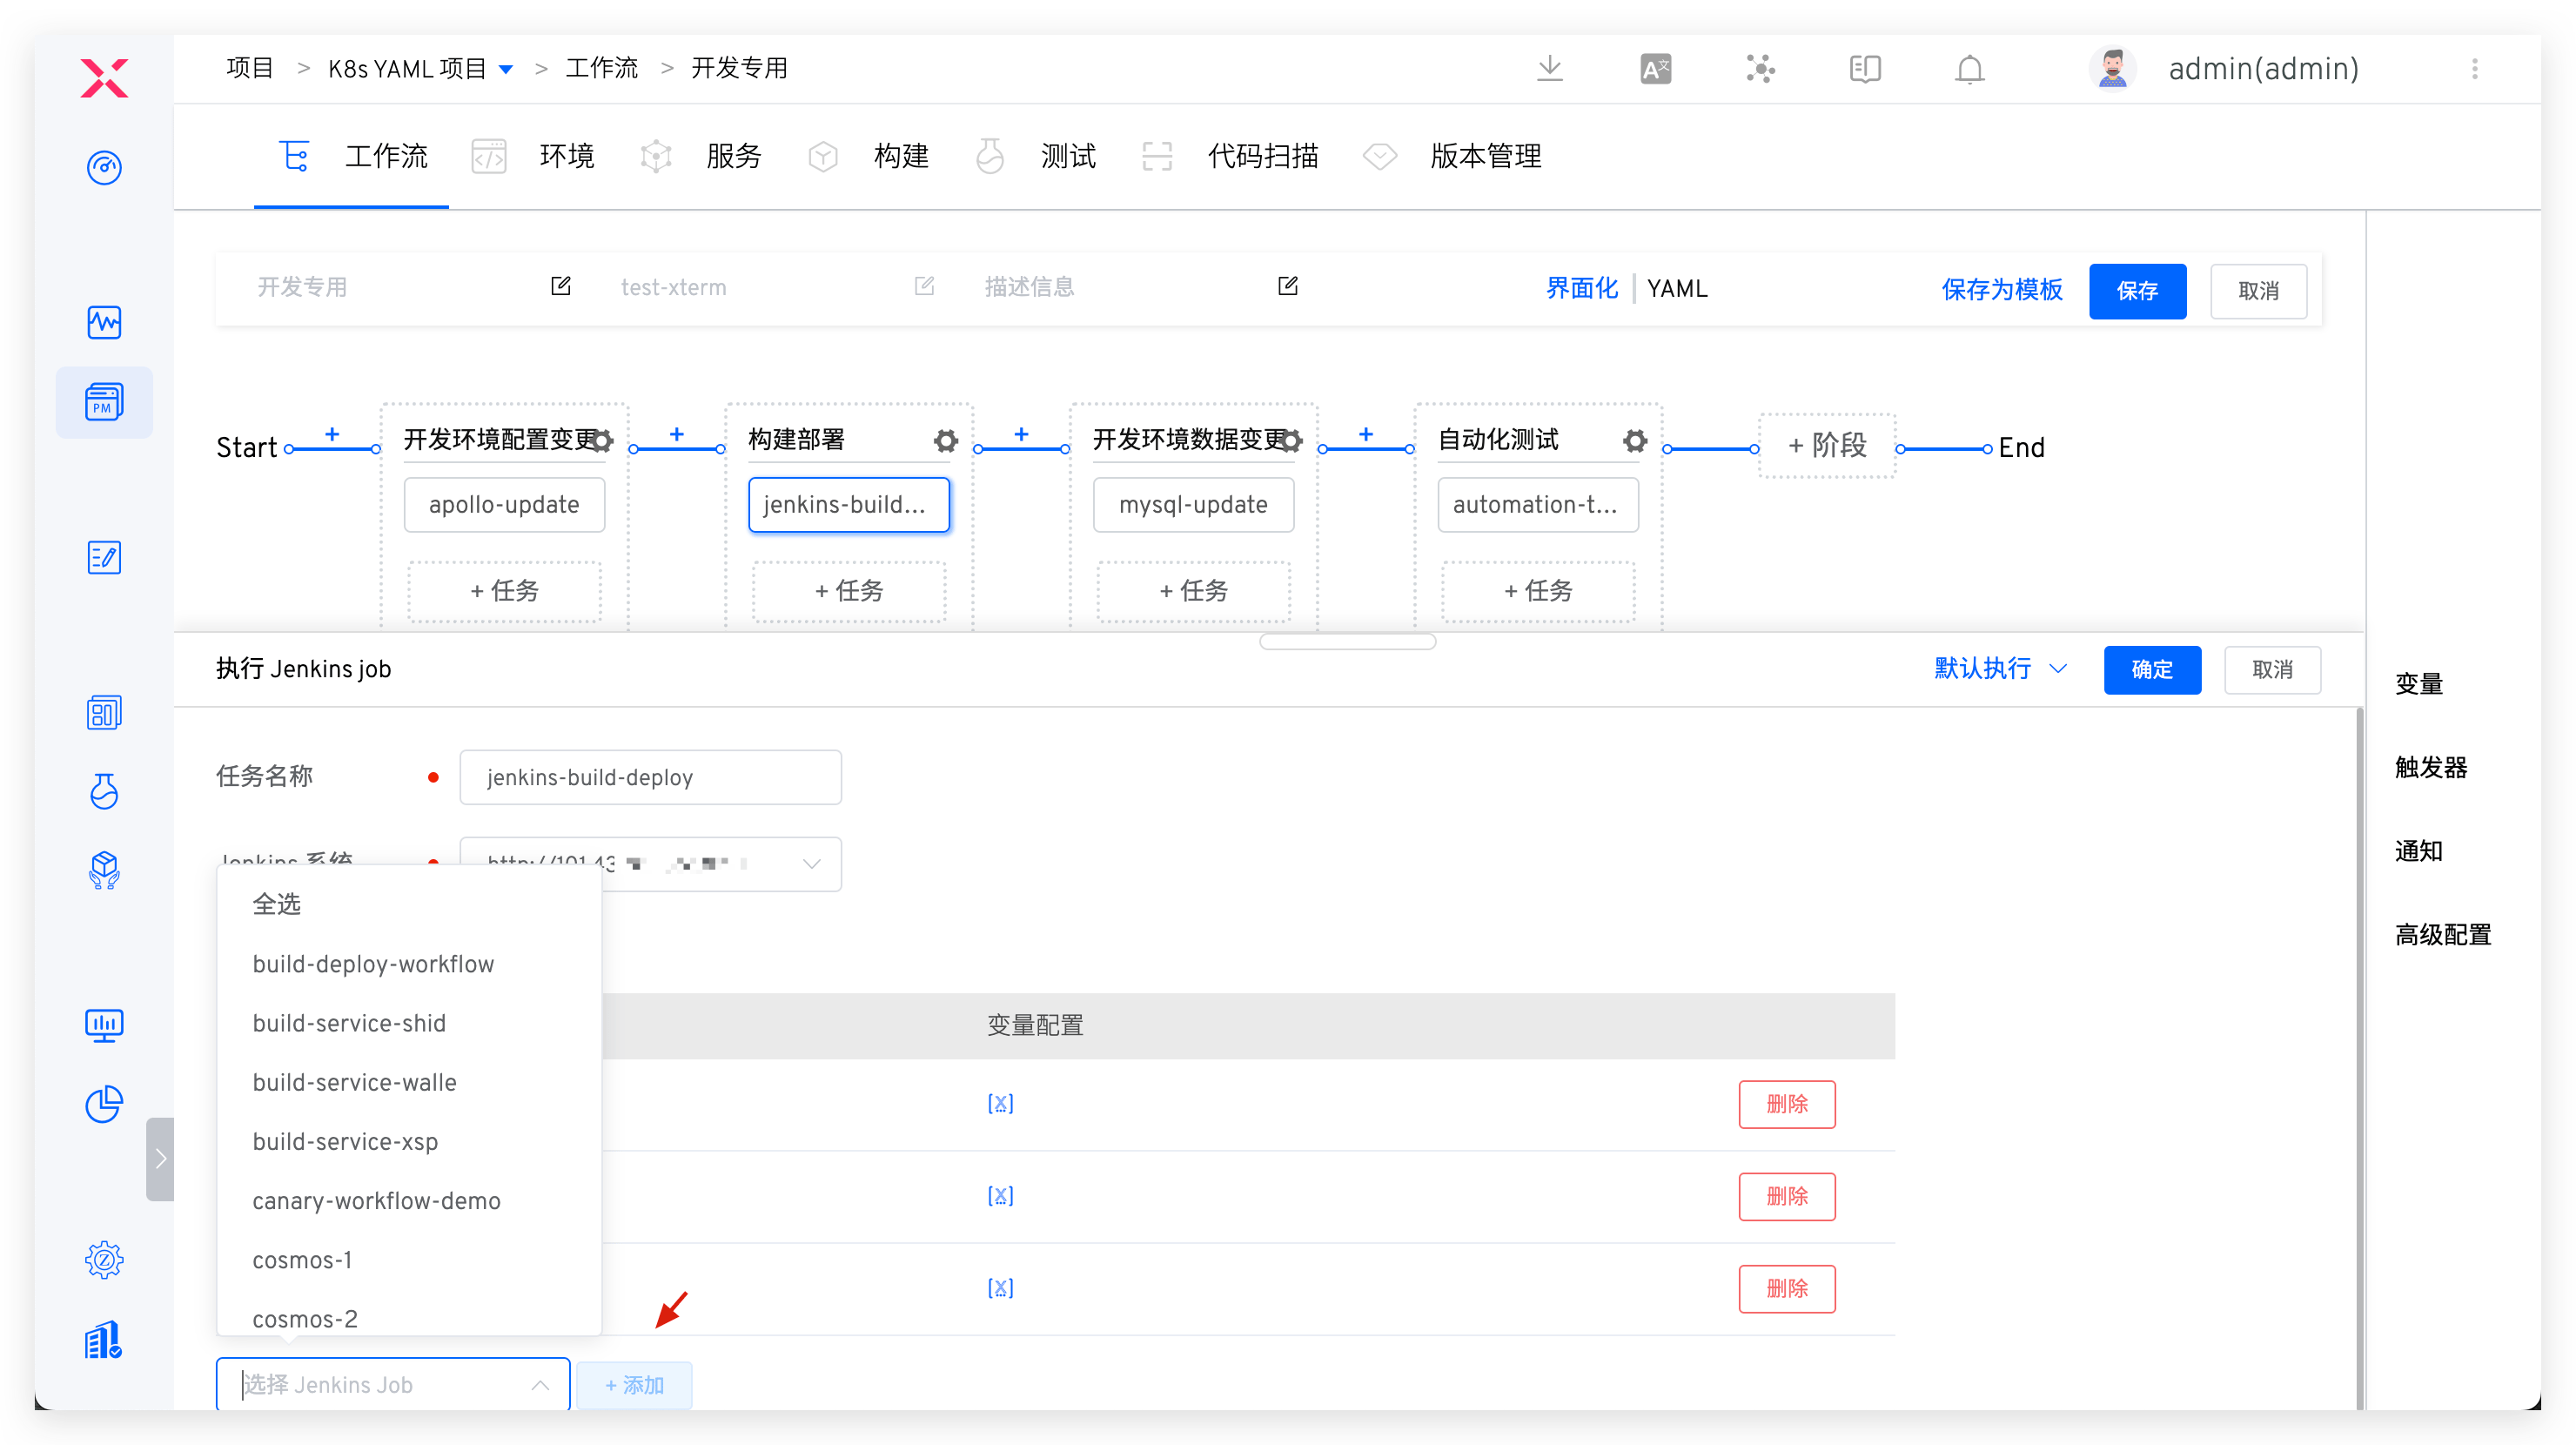Switch to the 测试 tab
2576x1445 pixels.
[1035, 156]
